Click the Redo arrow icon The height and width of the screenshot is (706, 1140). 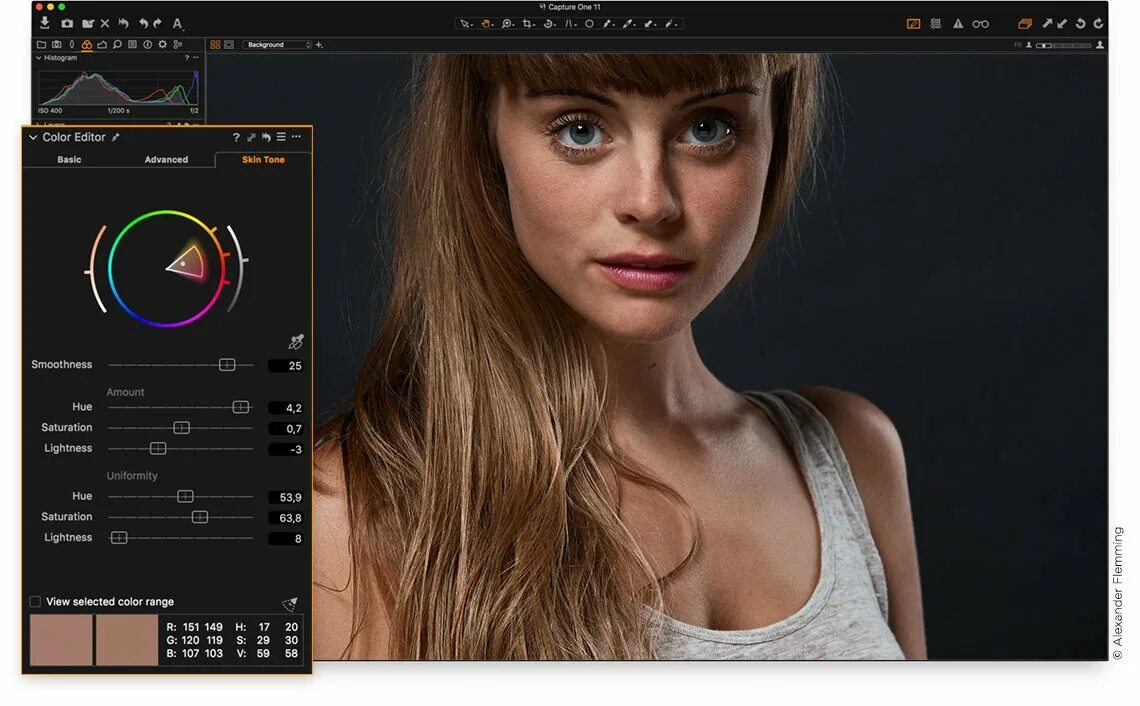click(x=157, y=23)
